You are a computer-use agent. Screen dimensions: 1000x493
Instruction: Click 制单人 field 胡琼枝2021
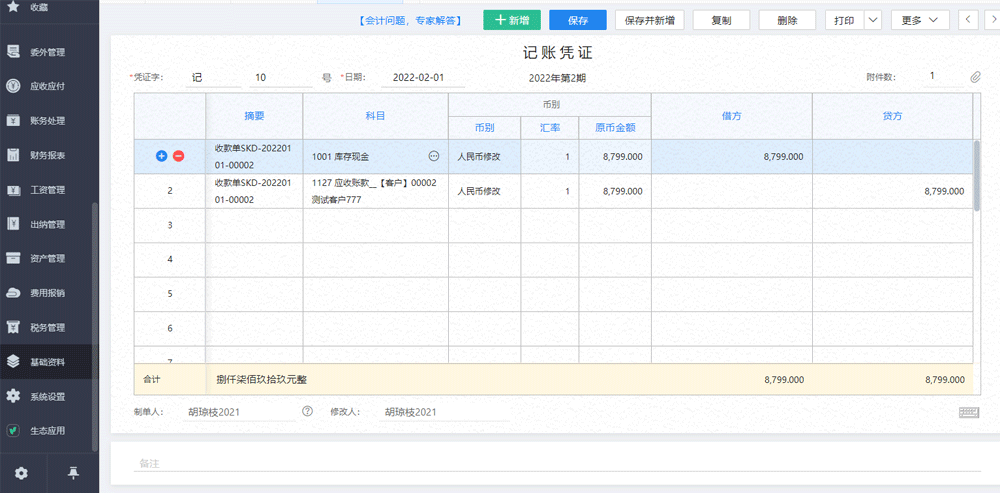(x=239, y=412)
